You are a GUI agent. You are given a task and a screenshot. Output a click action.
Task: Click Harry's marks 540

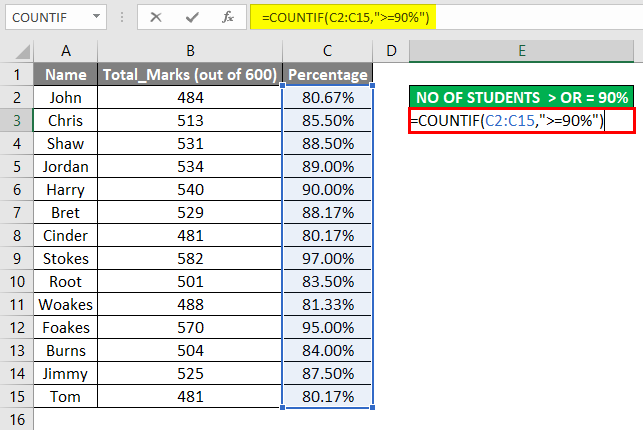(x=190, y=189)
